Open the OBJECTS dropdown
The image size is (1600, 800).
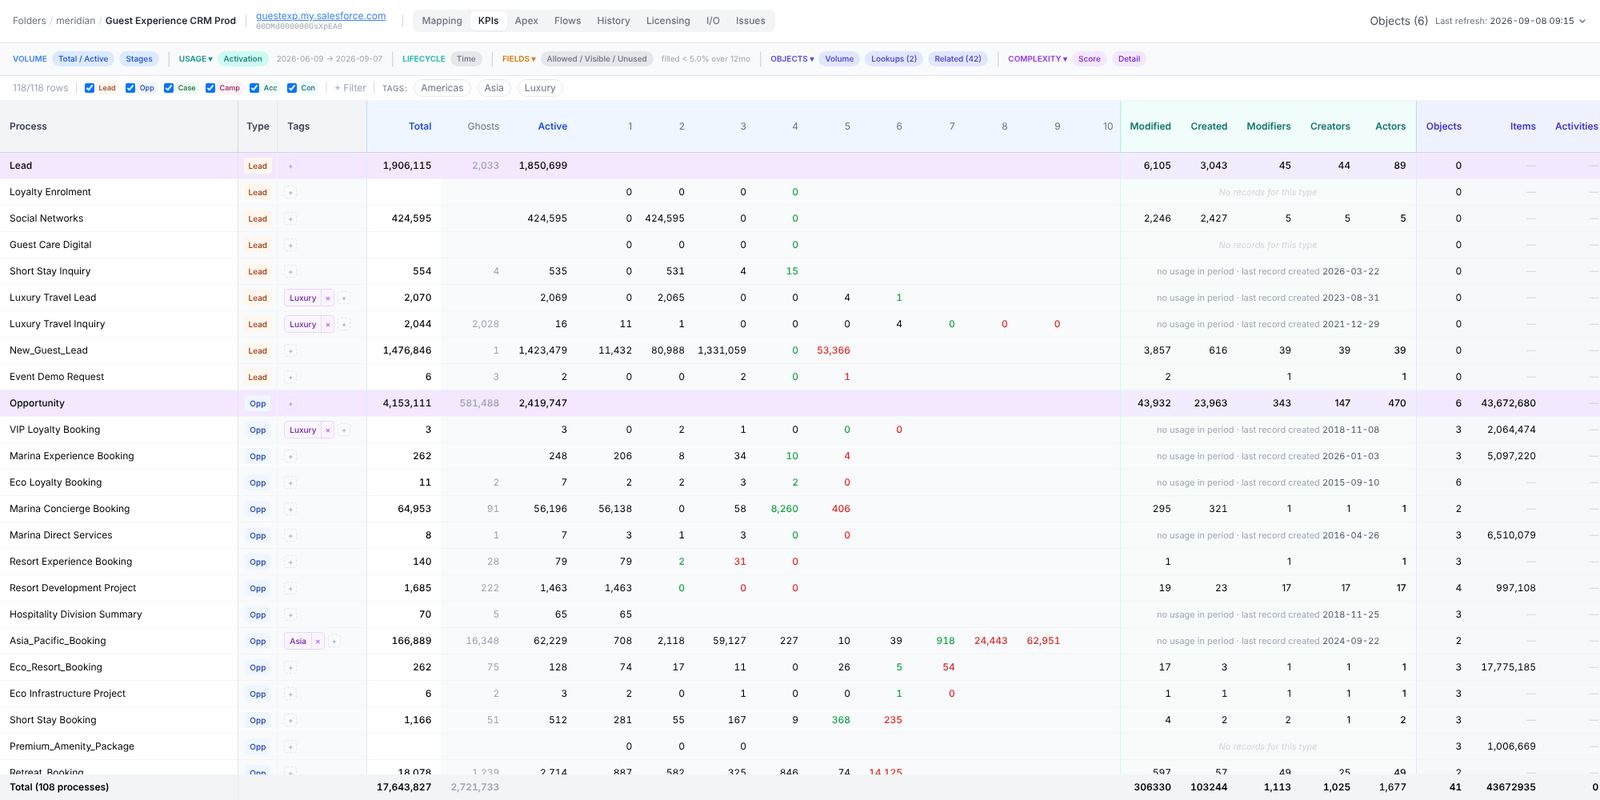pyautogui.click(x=792, y=59)
